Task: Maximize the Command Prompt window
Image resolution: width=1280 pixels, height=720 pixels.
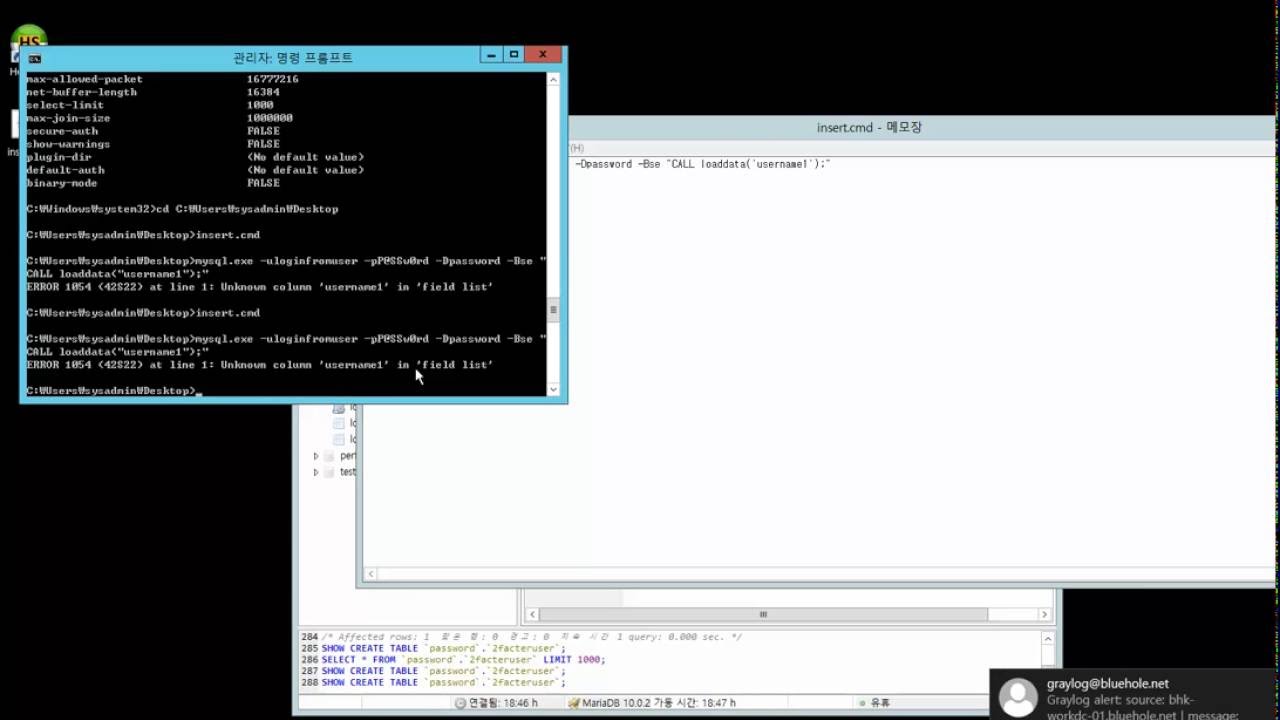Action: [x=514, y=55]
